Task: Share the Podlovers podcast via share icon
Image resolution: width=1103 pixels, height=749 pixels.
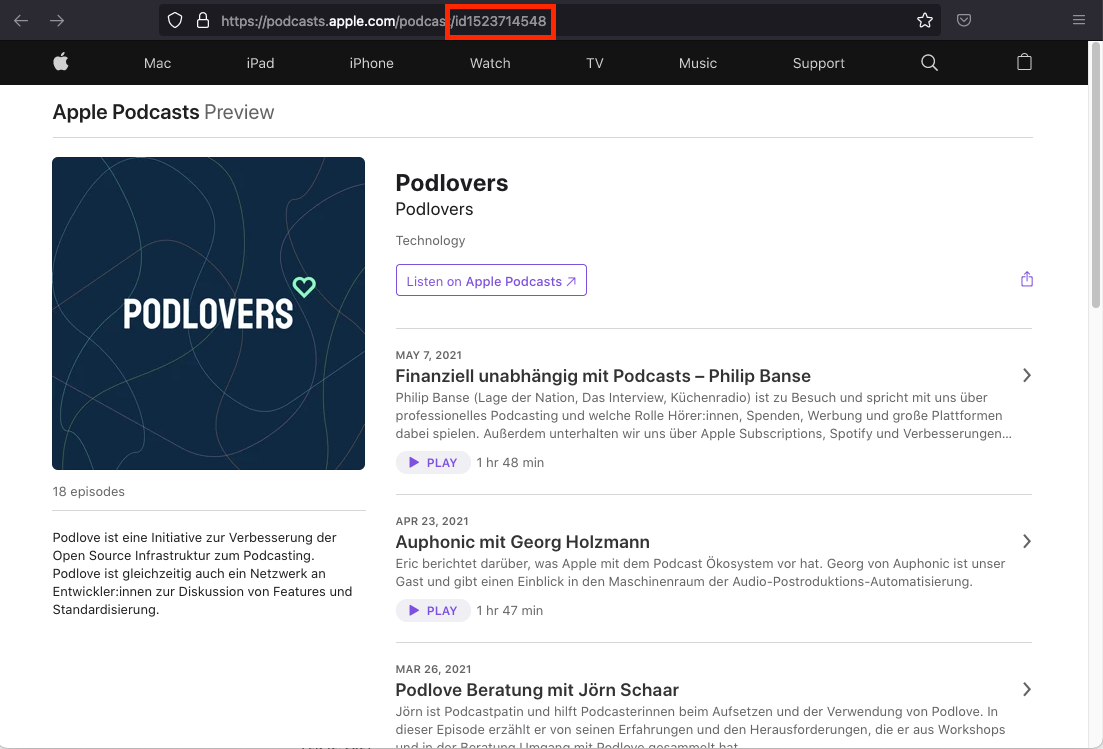Action: click(1027, 279)
